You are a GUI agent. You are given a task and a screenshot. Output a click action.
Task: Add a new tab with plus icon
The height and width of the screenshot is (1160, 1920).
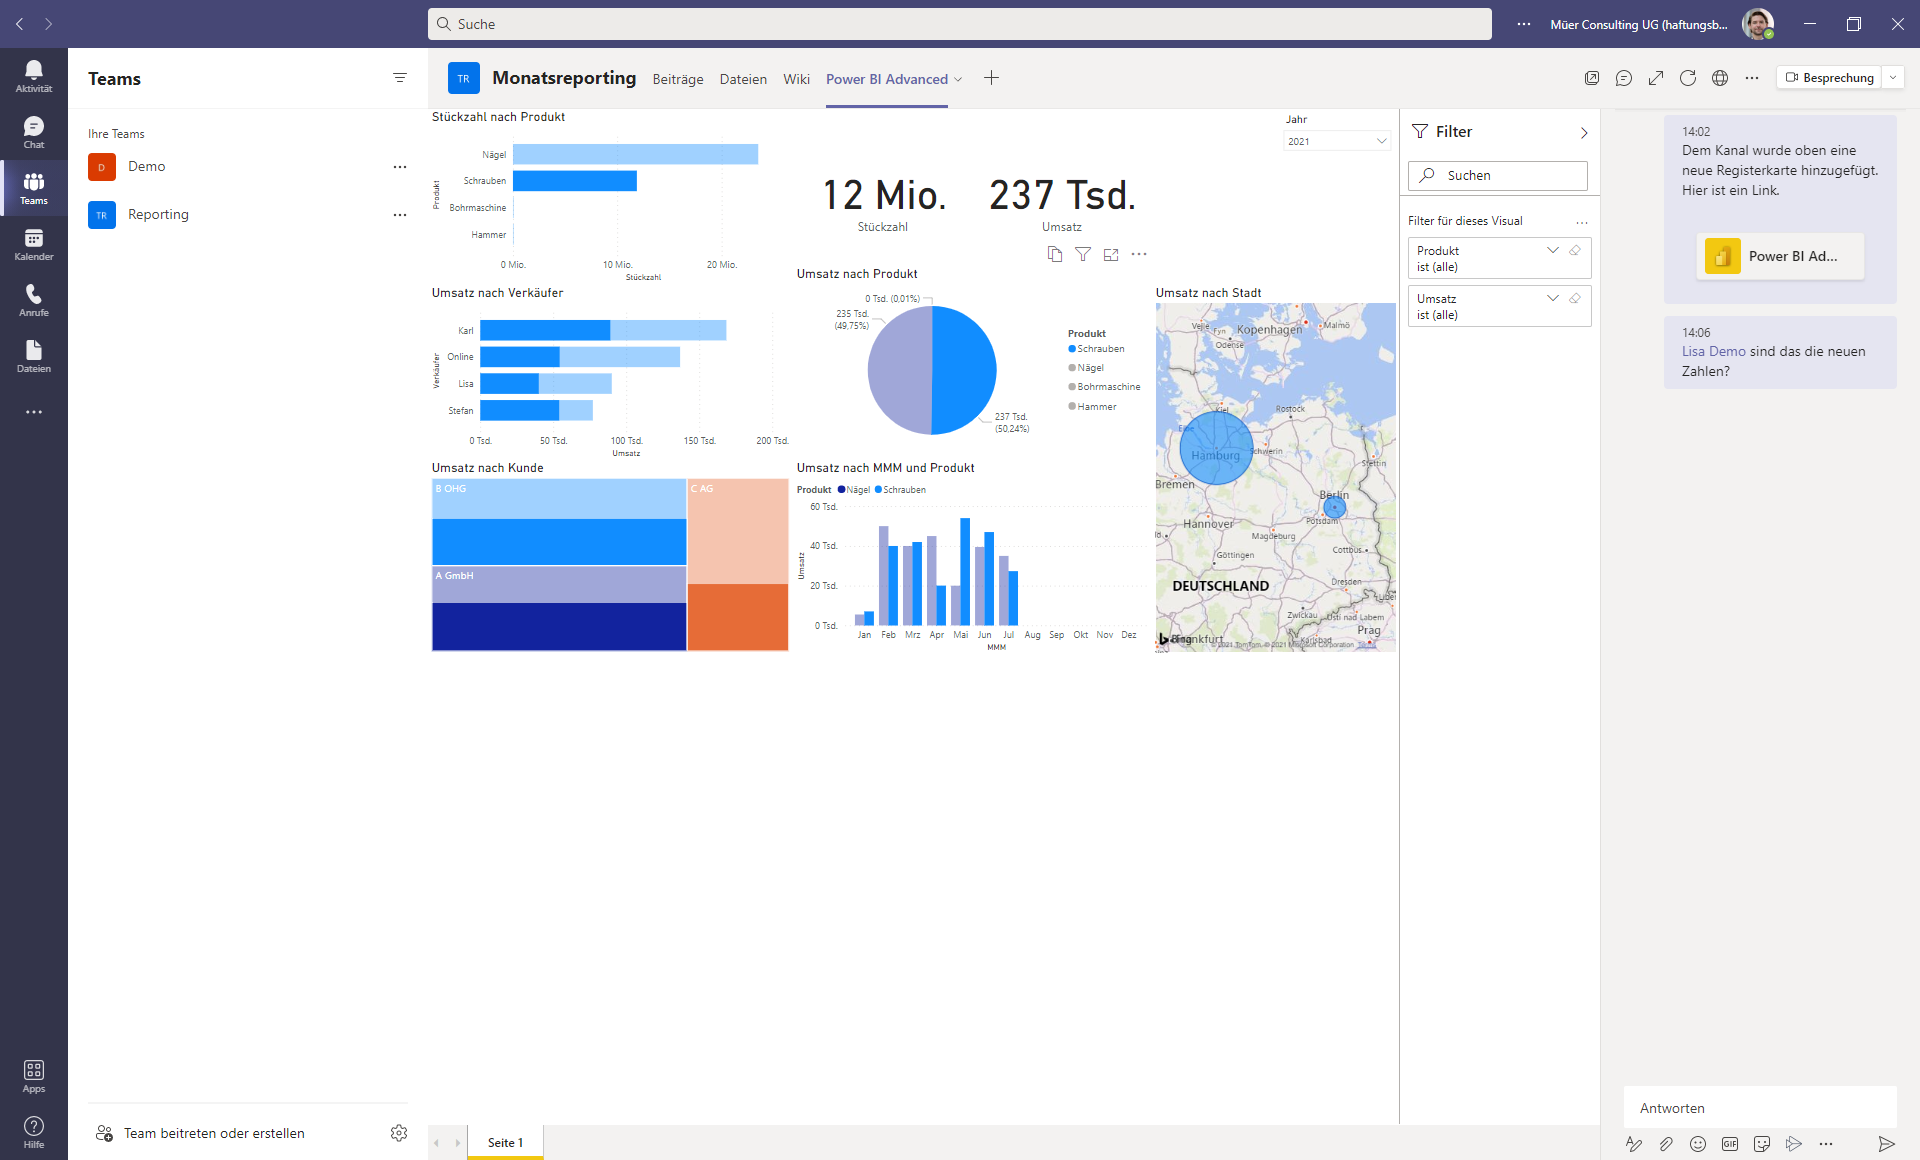991,78
